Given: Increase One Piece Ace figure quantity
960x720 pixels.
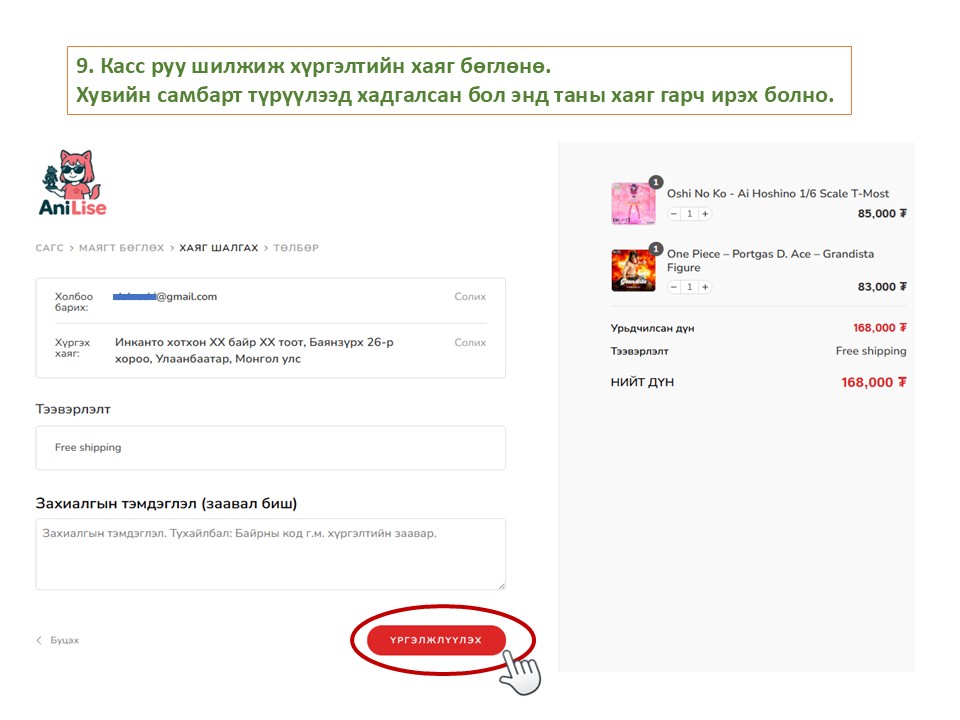Looking at the screenshot, I should pyautogui.click(x=704, y=287).
